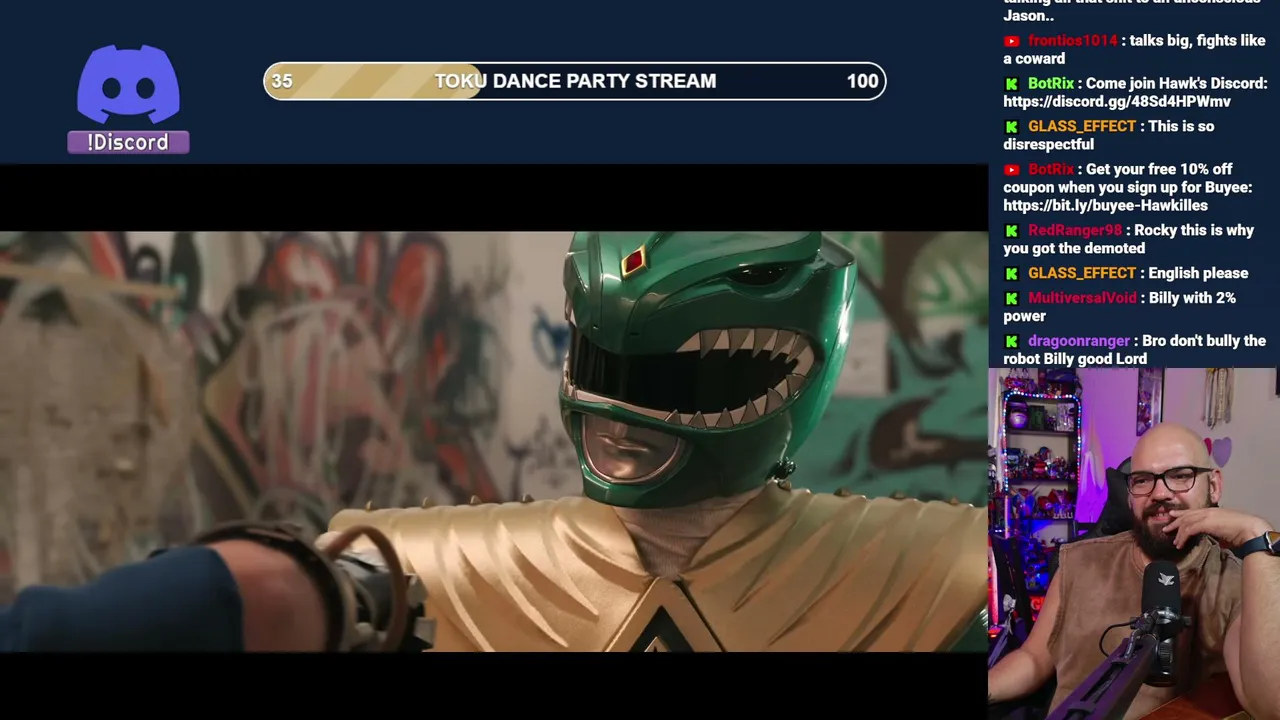The height and width of the screenshot is (720, 1280).
Task: Open dragoonranger's chat username
Action: (x=1078, y=342)
